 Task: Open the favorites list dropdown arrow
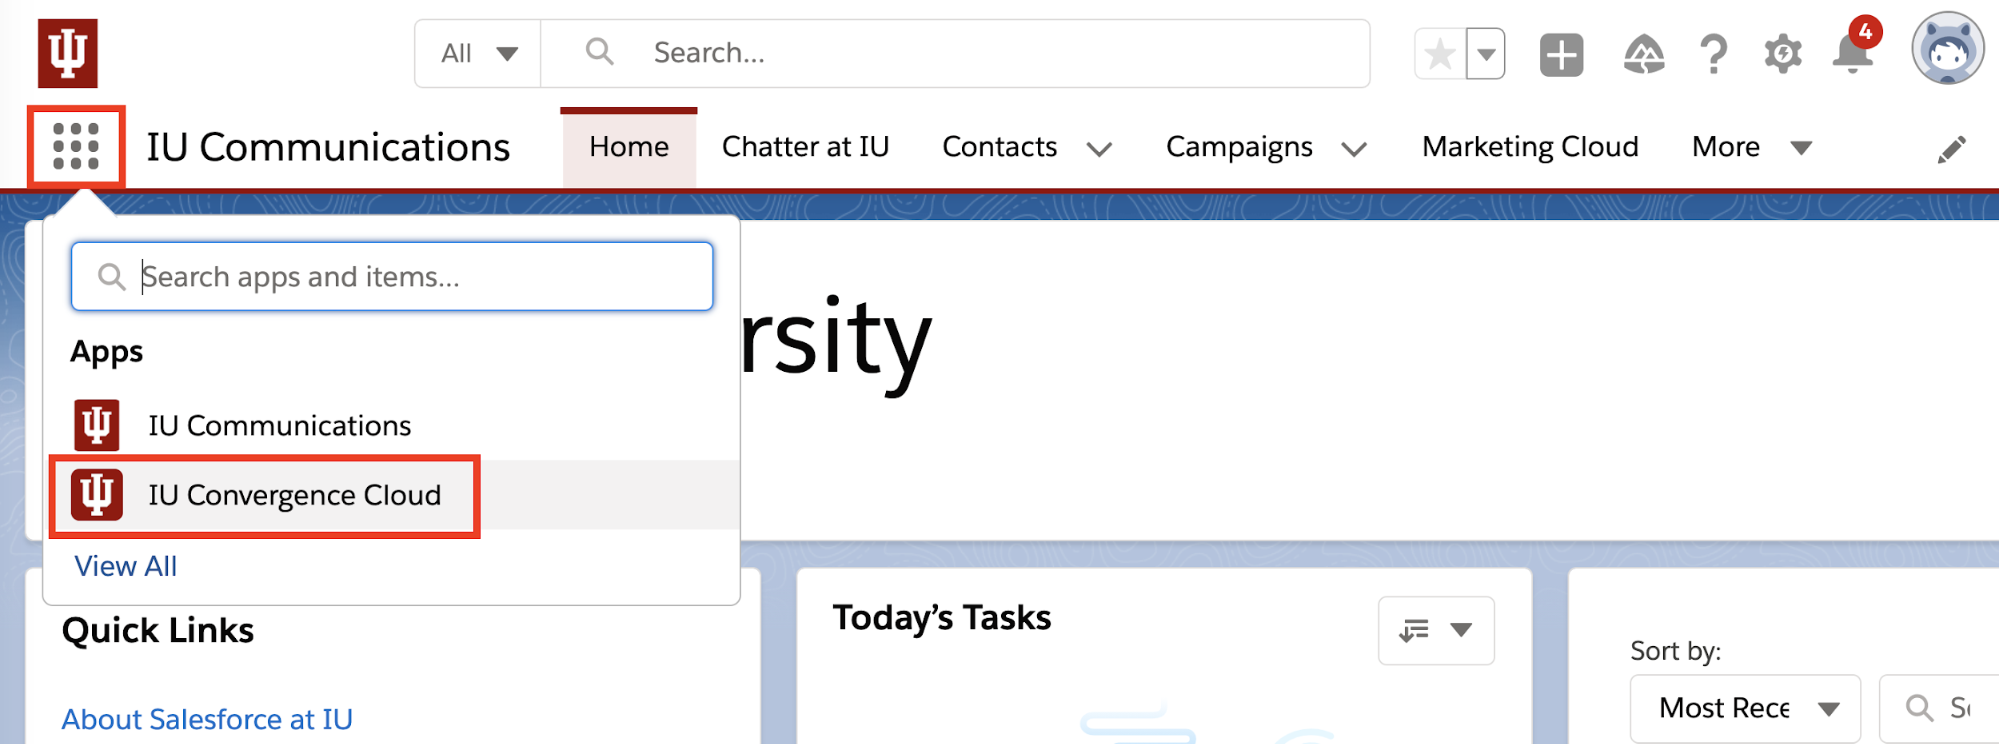(x=1486, y=54)
